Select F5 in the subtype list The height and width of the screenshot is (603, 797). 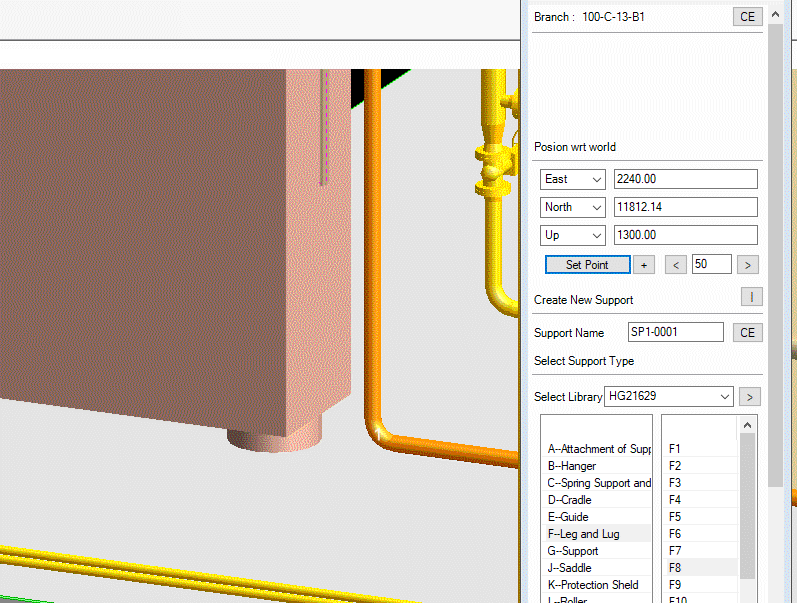700,517
